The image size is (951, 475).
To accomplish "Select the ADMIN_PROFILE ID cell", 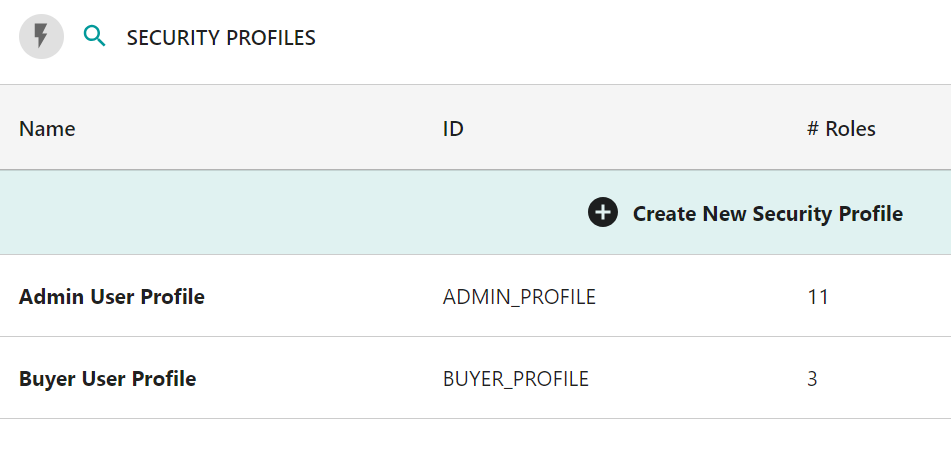I will point(519,296).
